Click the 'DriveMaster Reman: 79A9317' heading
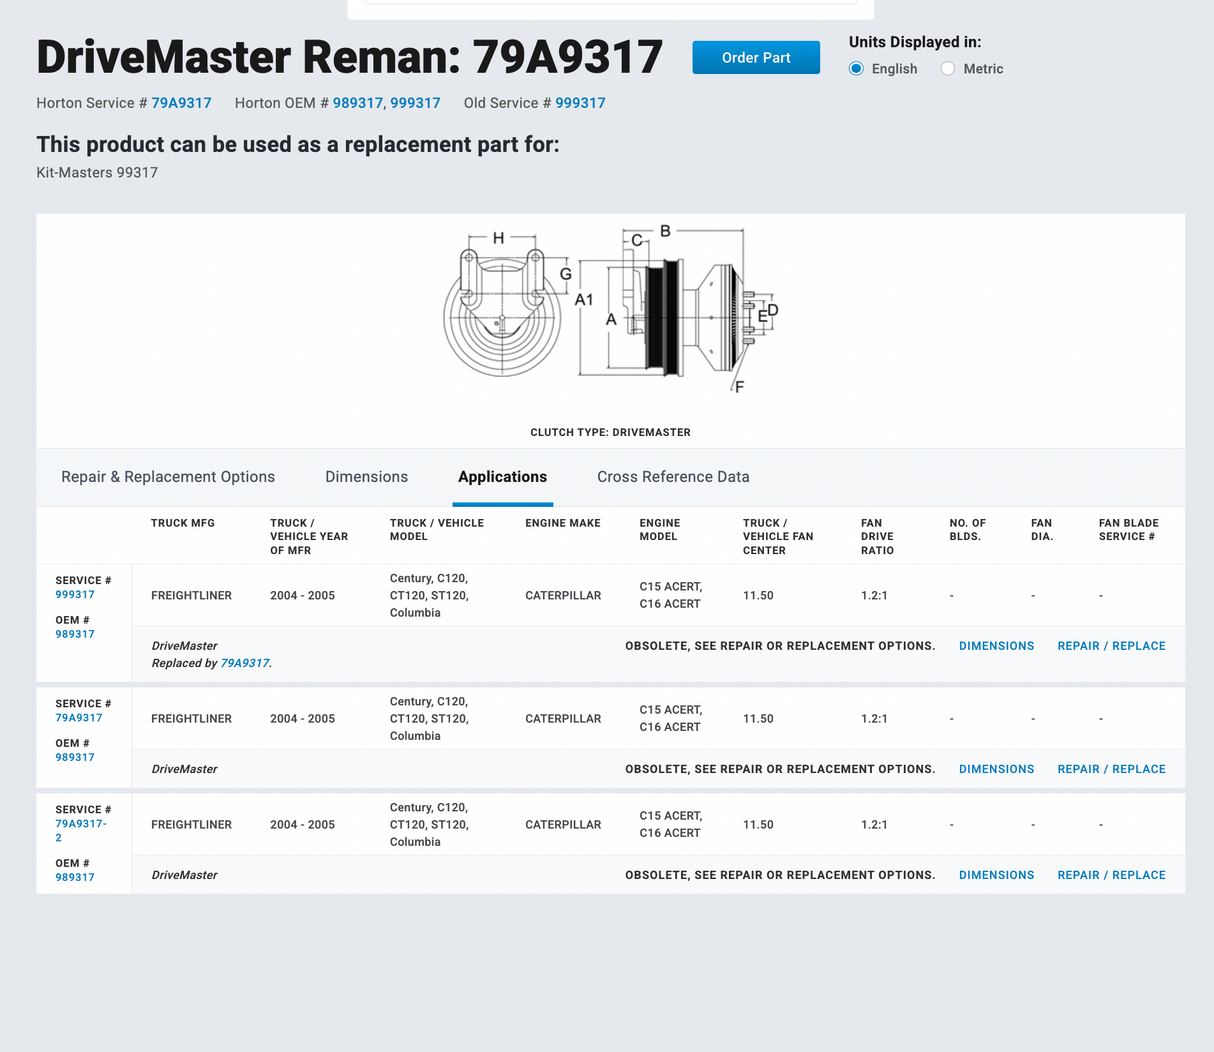Screen dimensions: 1214x1052 click(x=350, y=57)
